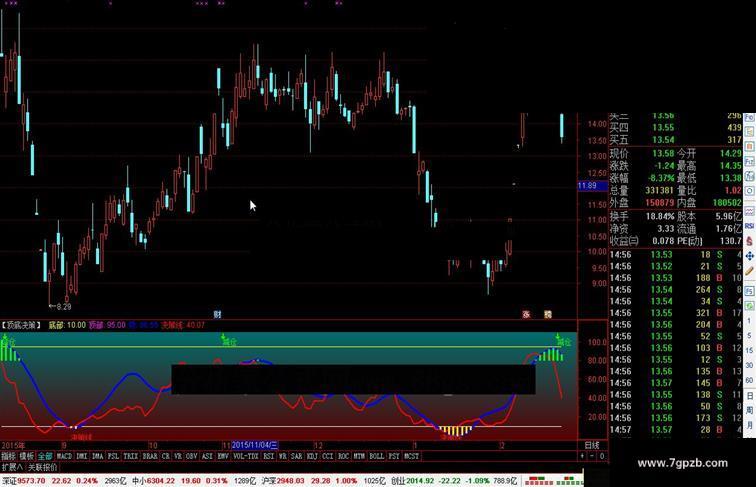This screenshot has height=487, width=756.
Task: Switch to the ROC indicator tab
Action: (343, 456)
